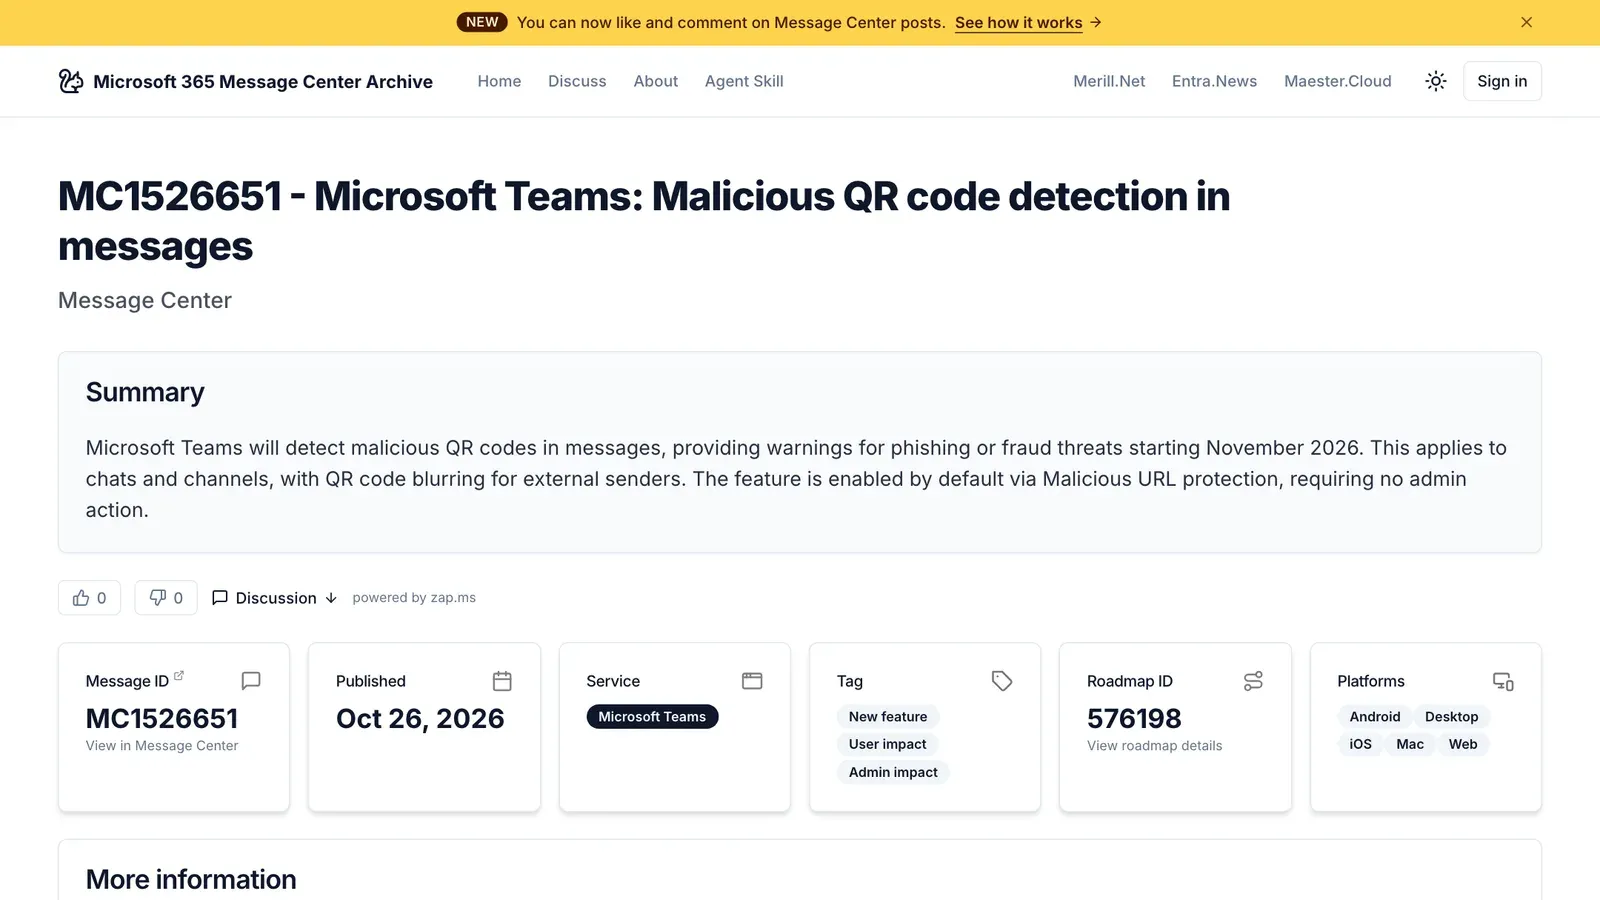Viewport: 1600px width, 900px height.
Task: Click the external link icon beside Message ID
Action: click(x=179, y=676)
